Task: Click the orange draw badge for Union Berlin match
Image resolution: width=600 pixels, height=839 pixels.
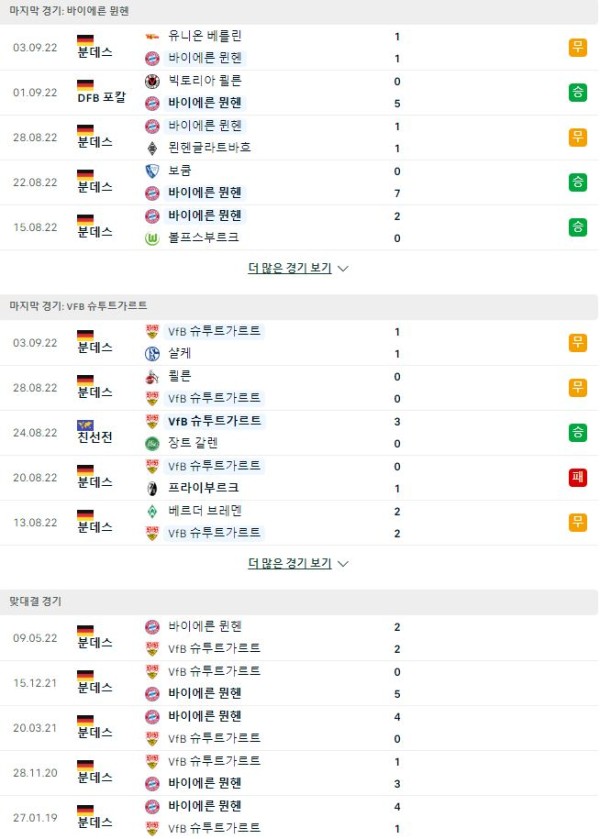Action: [x=578, y=47]
